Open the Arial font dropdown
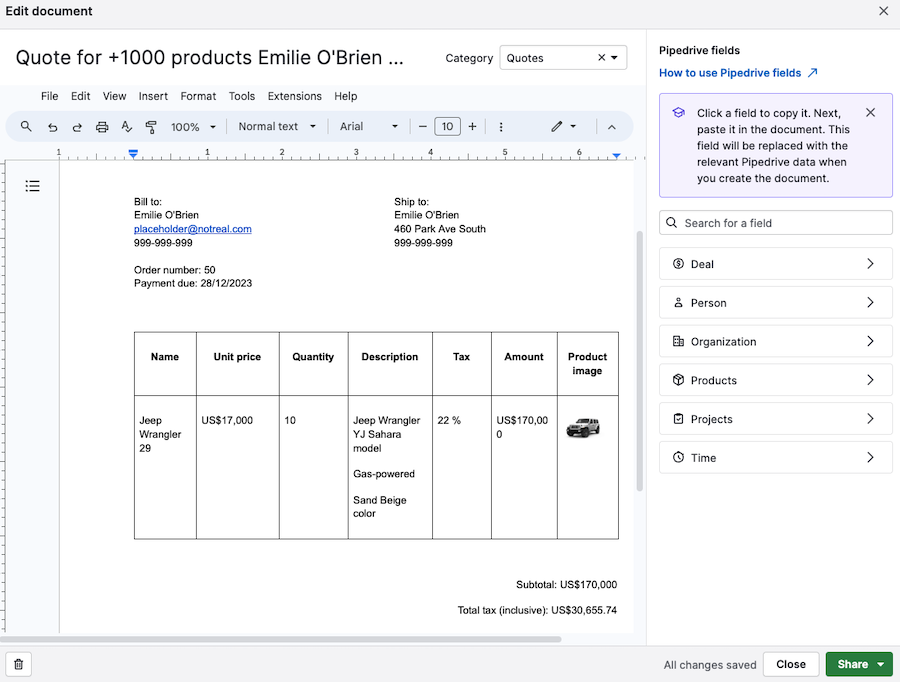Viewport: 900px width, 682px height. click(x=368, y=126)
